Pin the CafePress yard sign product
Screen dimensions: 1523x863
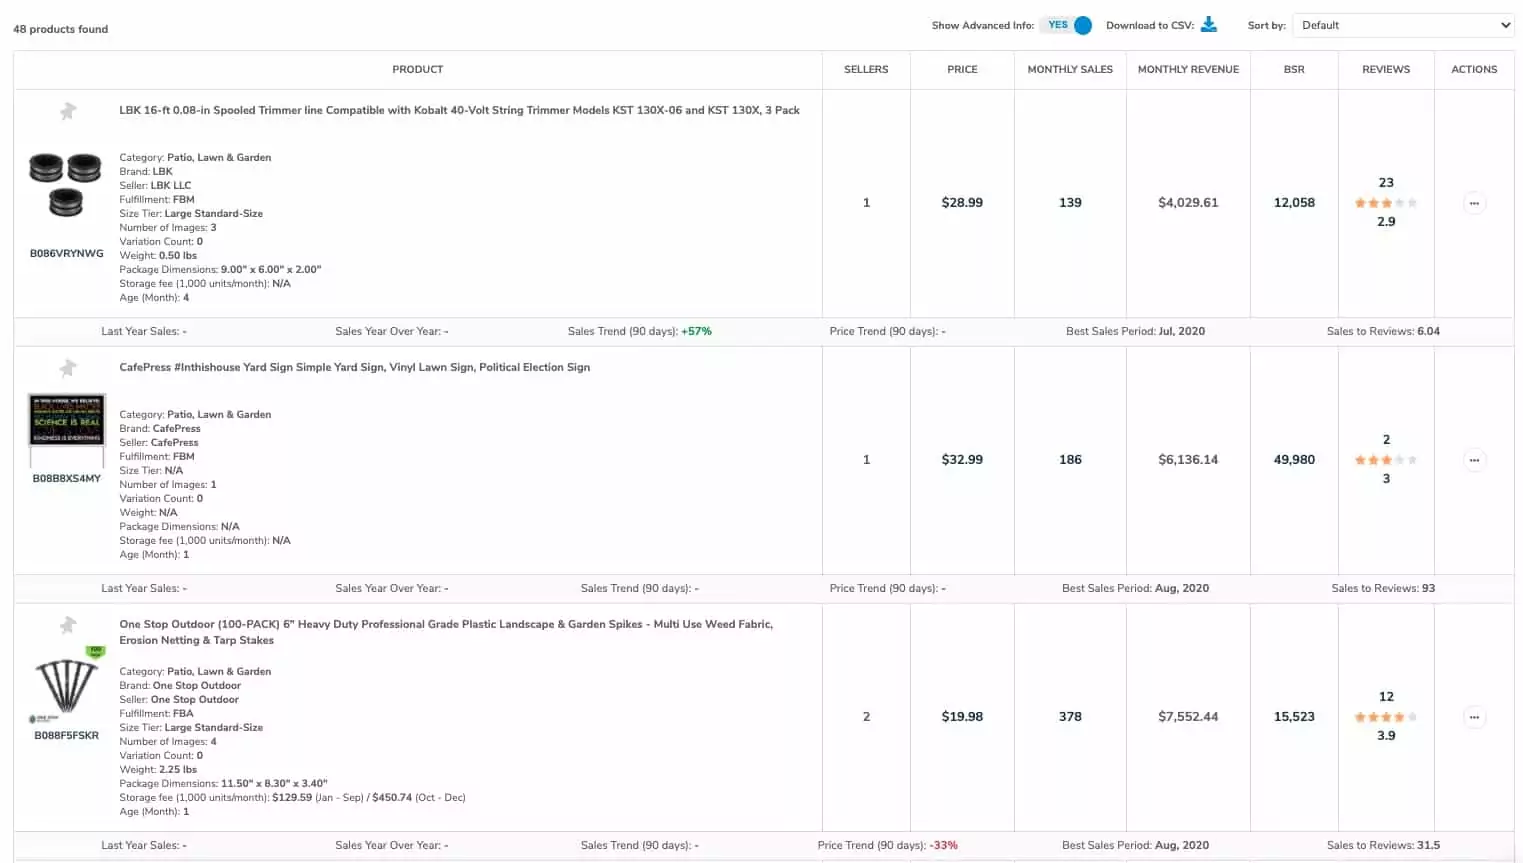point(67,368)
